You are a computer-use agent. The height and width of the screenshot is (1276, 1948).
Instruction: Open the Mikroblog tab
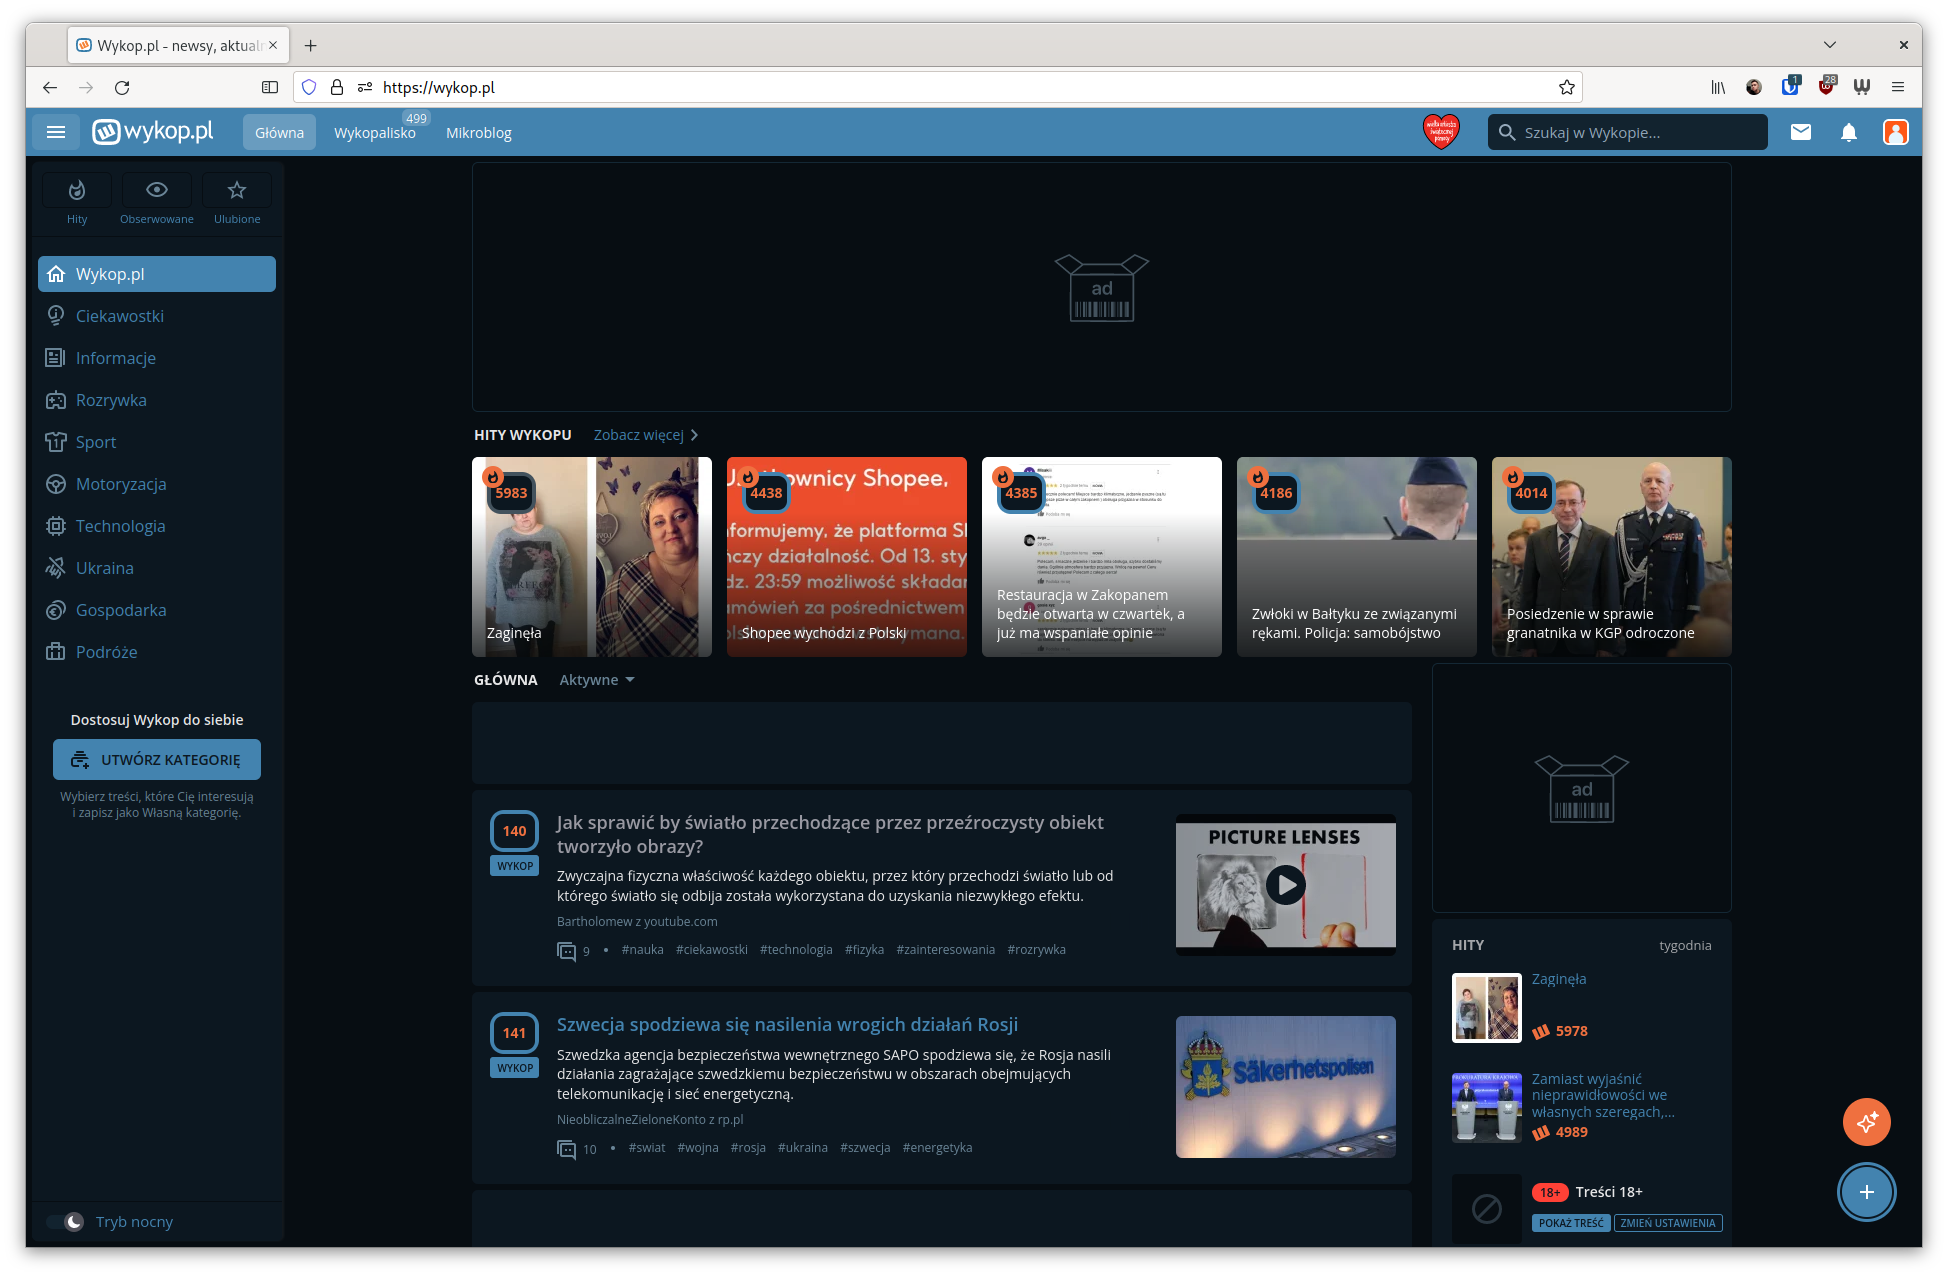(x=478, y=133)
